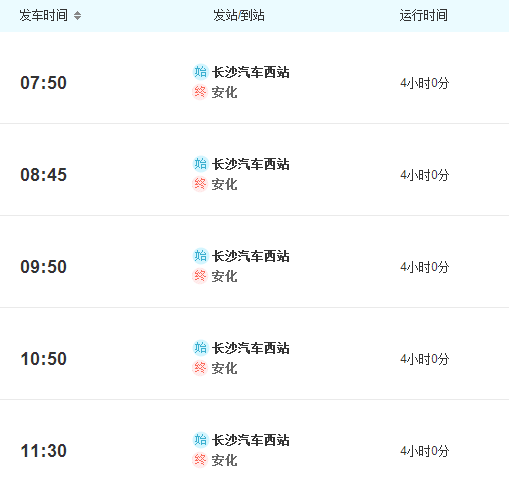Sort by 发车时间 using the arrow icon
Viewport: 509px width, 489px height.
77,16
